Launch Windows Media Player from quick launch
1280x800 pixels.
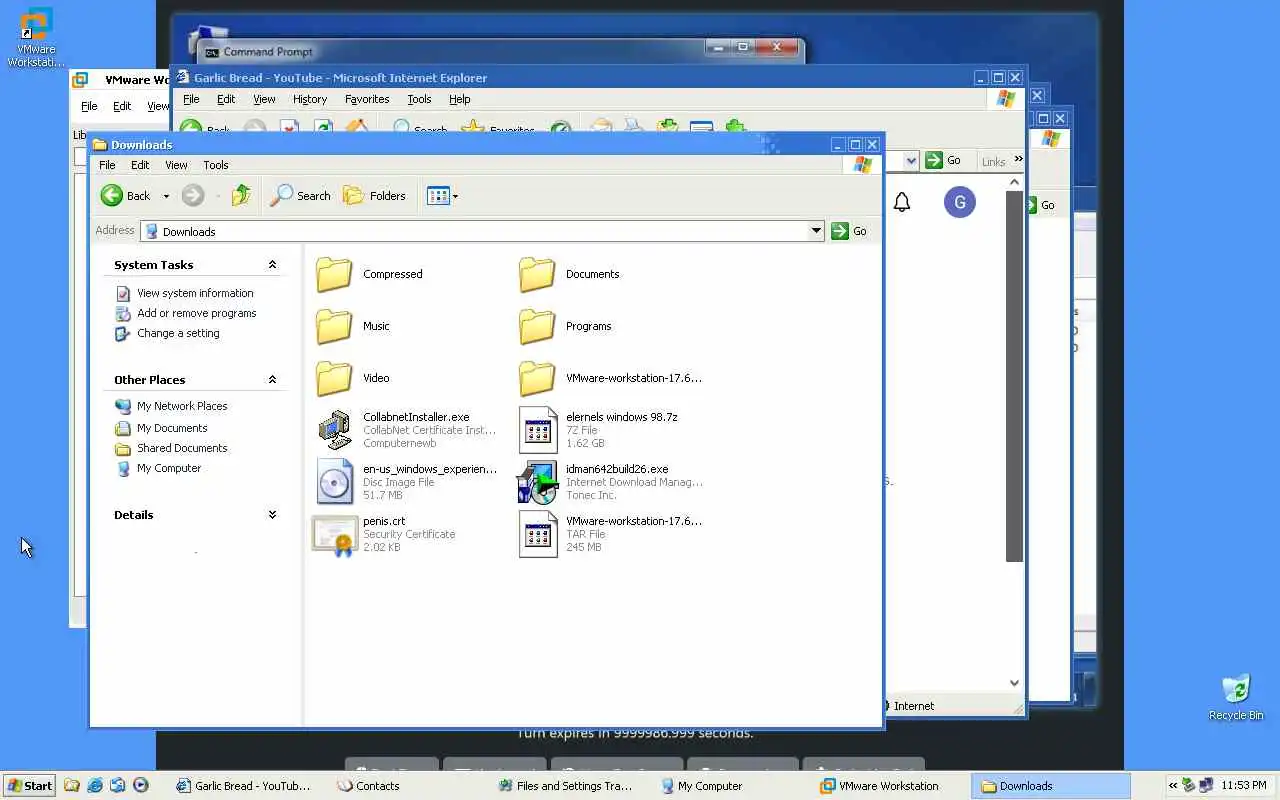(141, 786)
